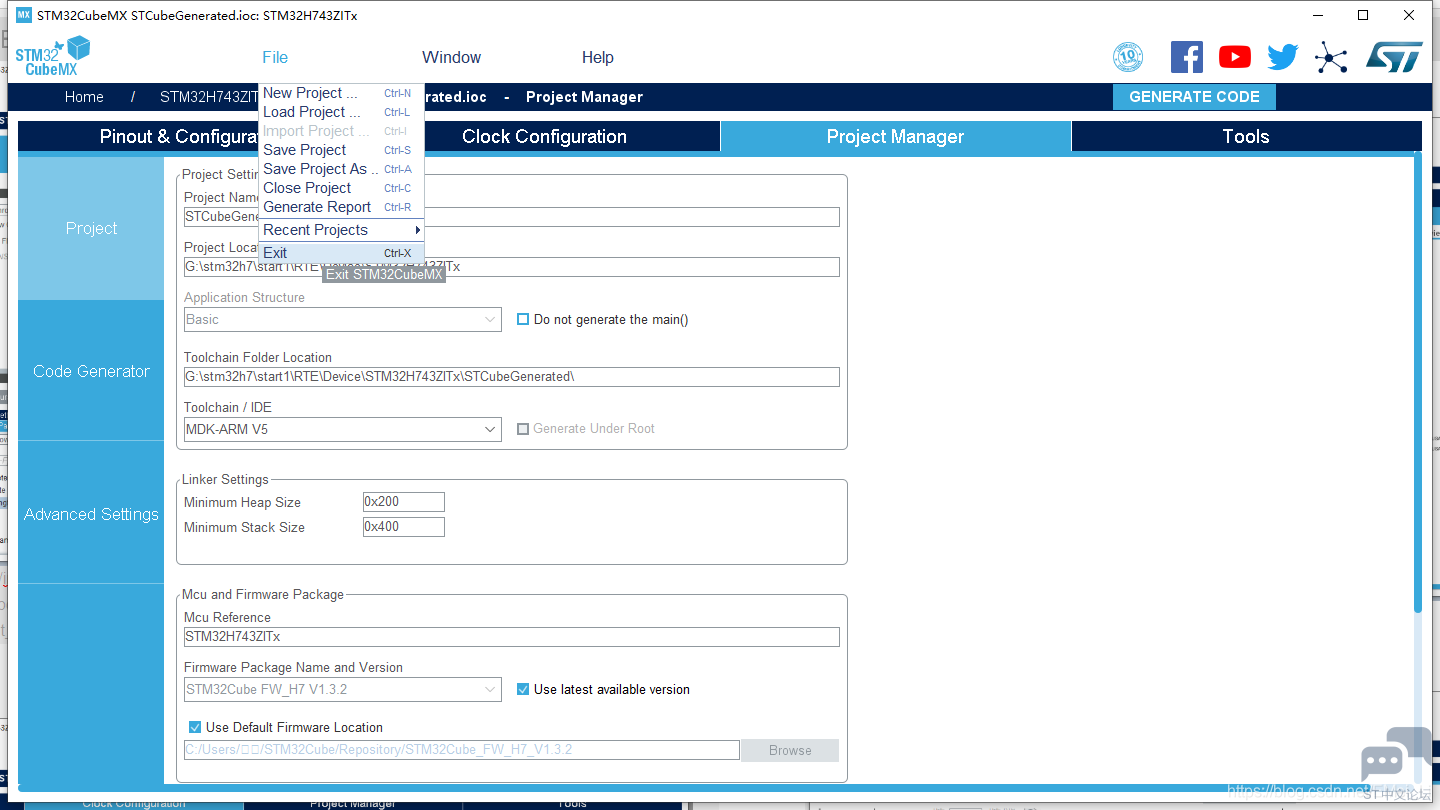Click the firmware repository path field
Image resolution: width=1440 pixels, height=810 pixels.
click(462, 750)
